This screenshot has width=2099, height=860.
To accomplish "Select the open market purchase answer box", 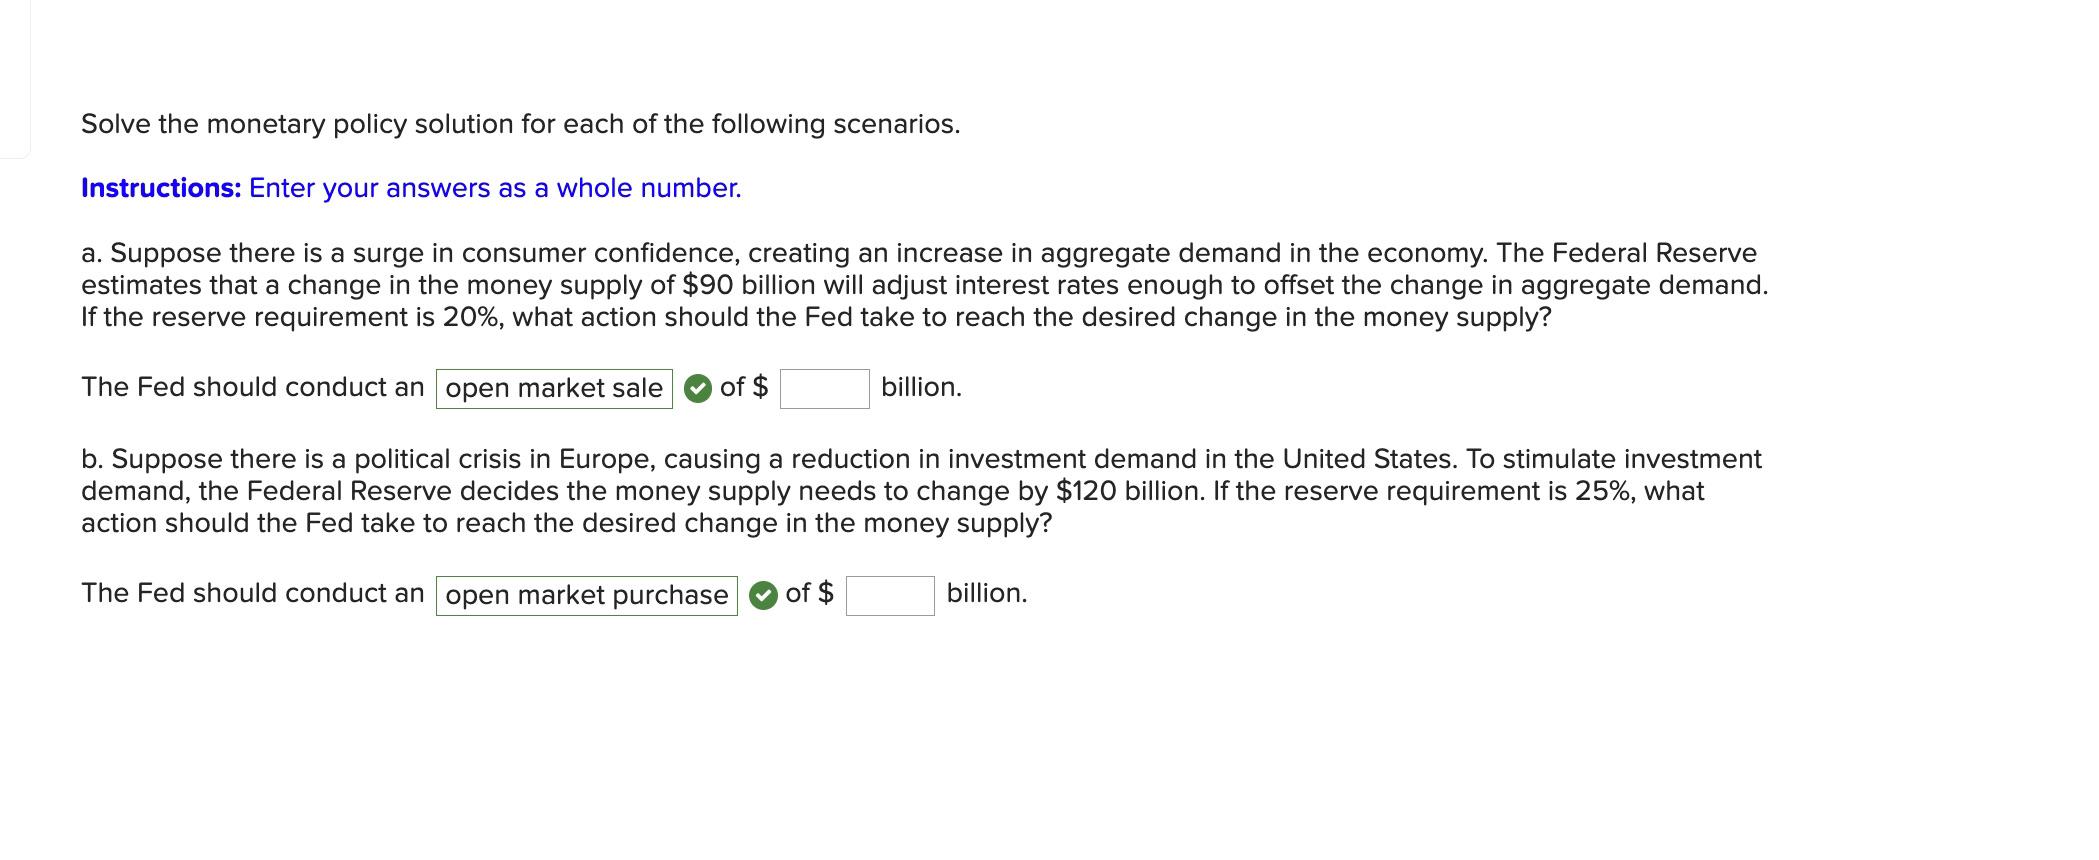I will click(586, 595).
